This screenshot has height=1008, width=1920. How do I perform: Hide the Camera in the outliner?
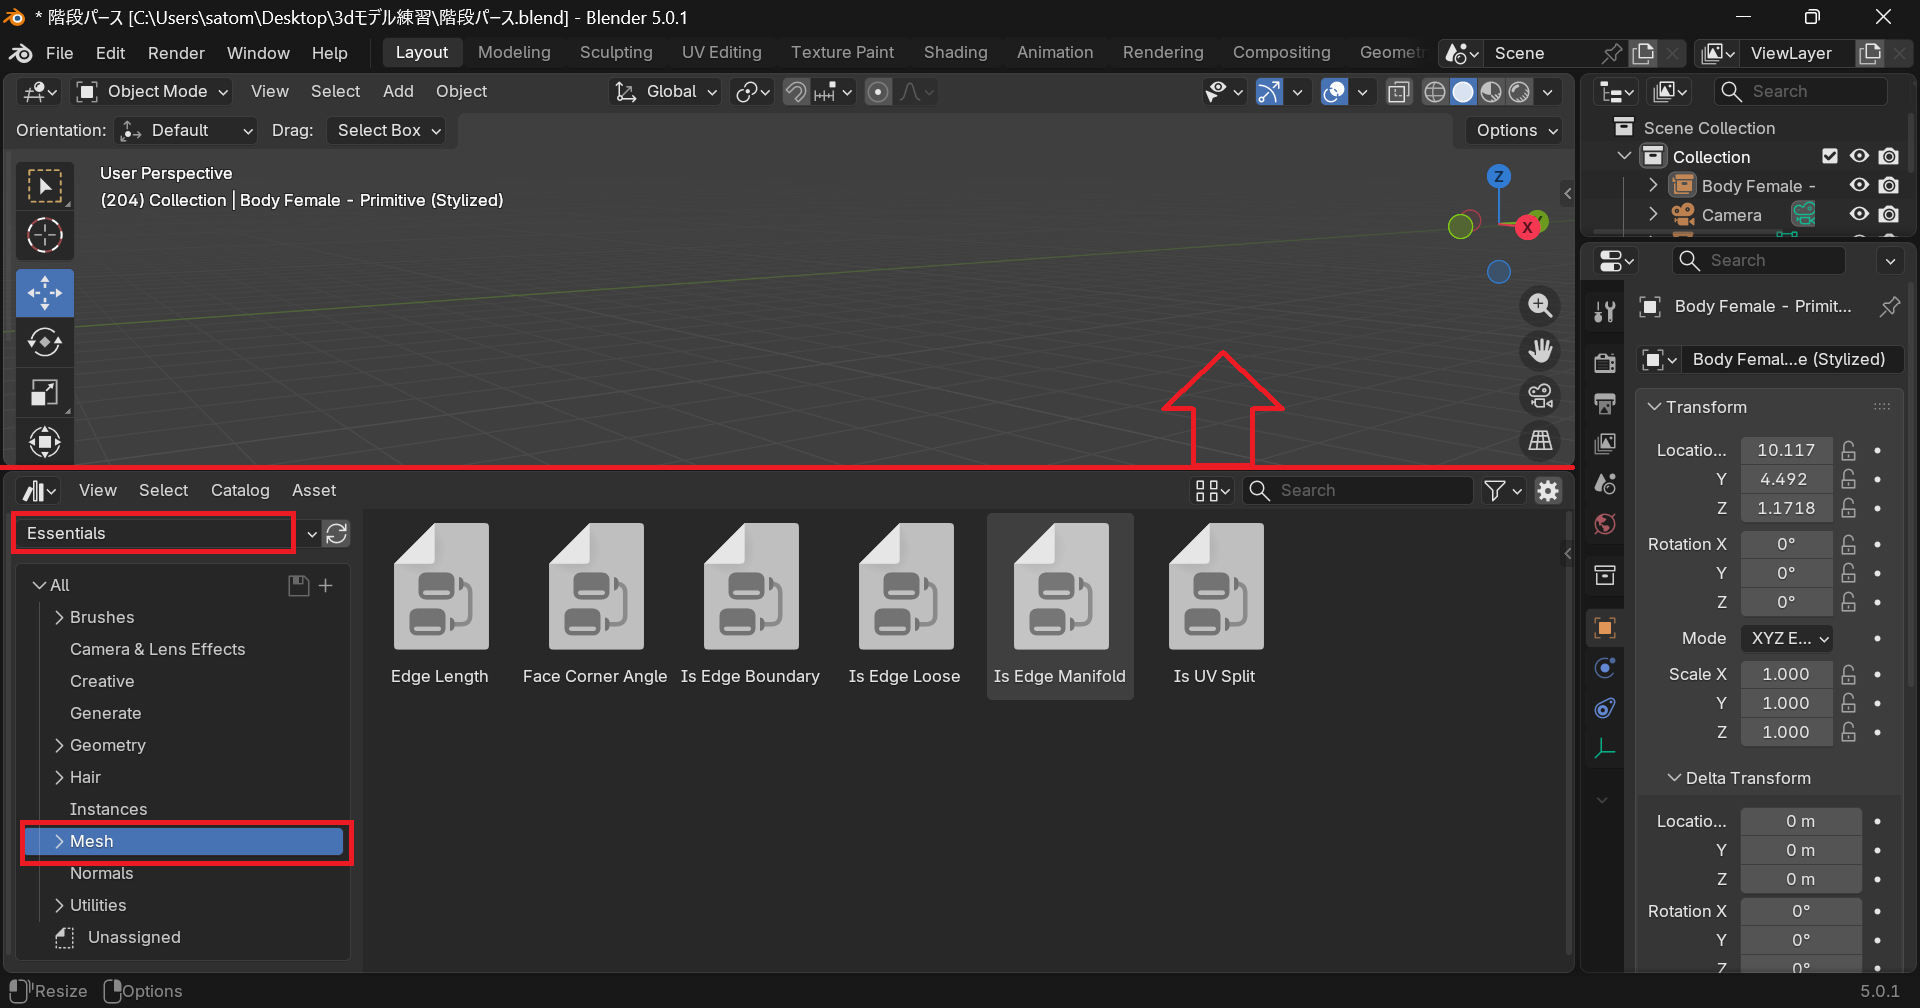coord(1859,215)
